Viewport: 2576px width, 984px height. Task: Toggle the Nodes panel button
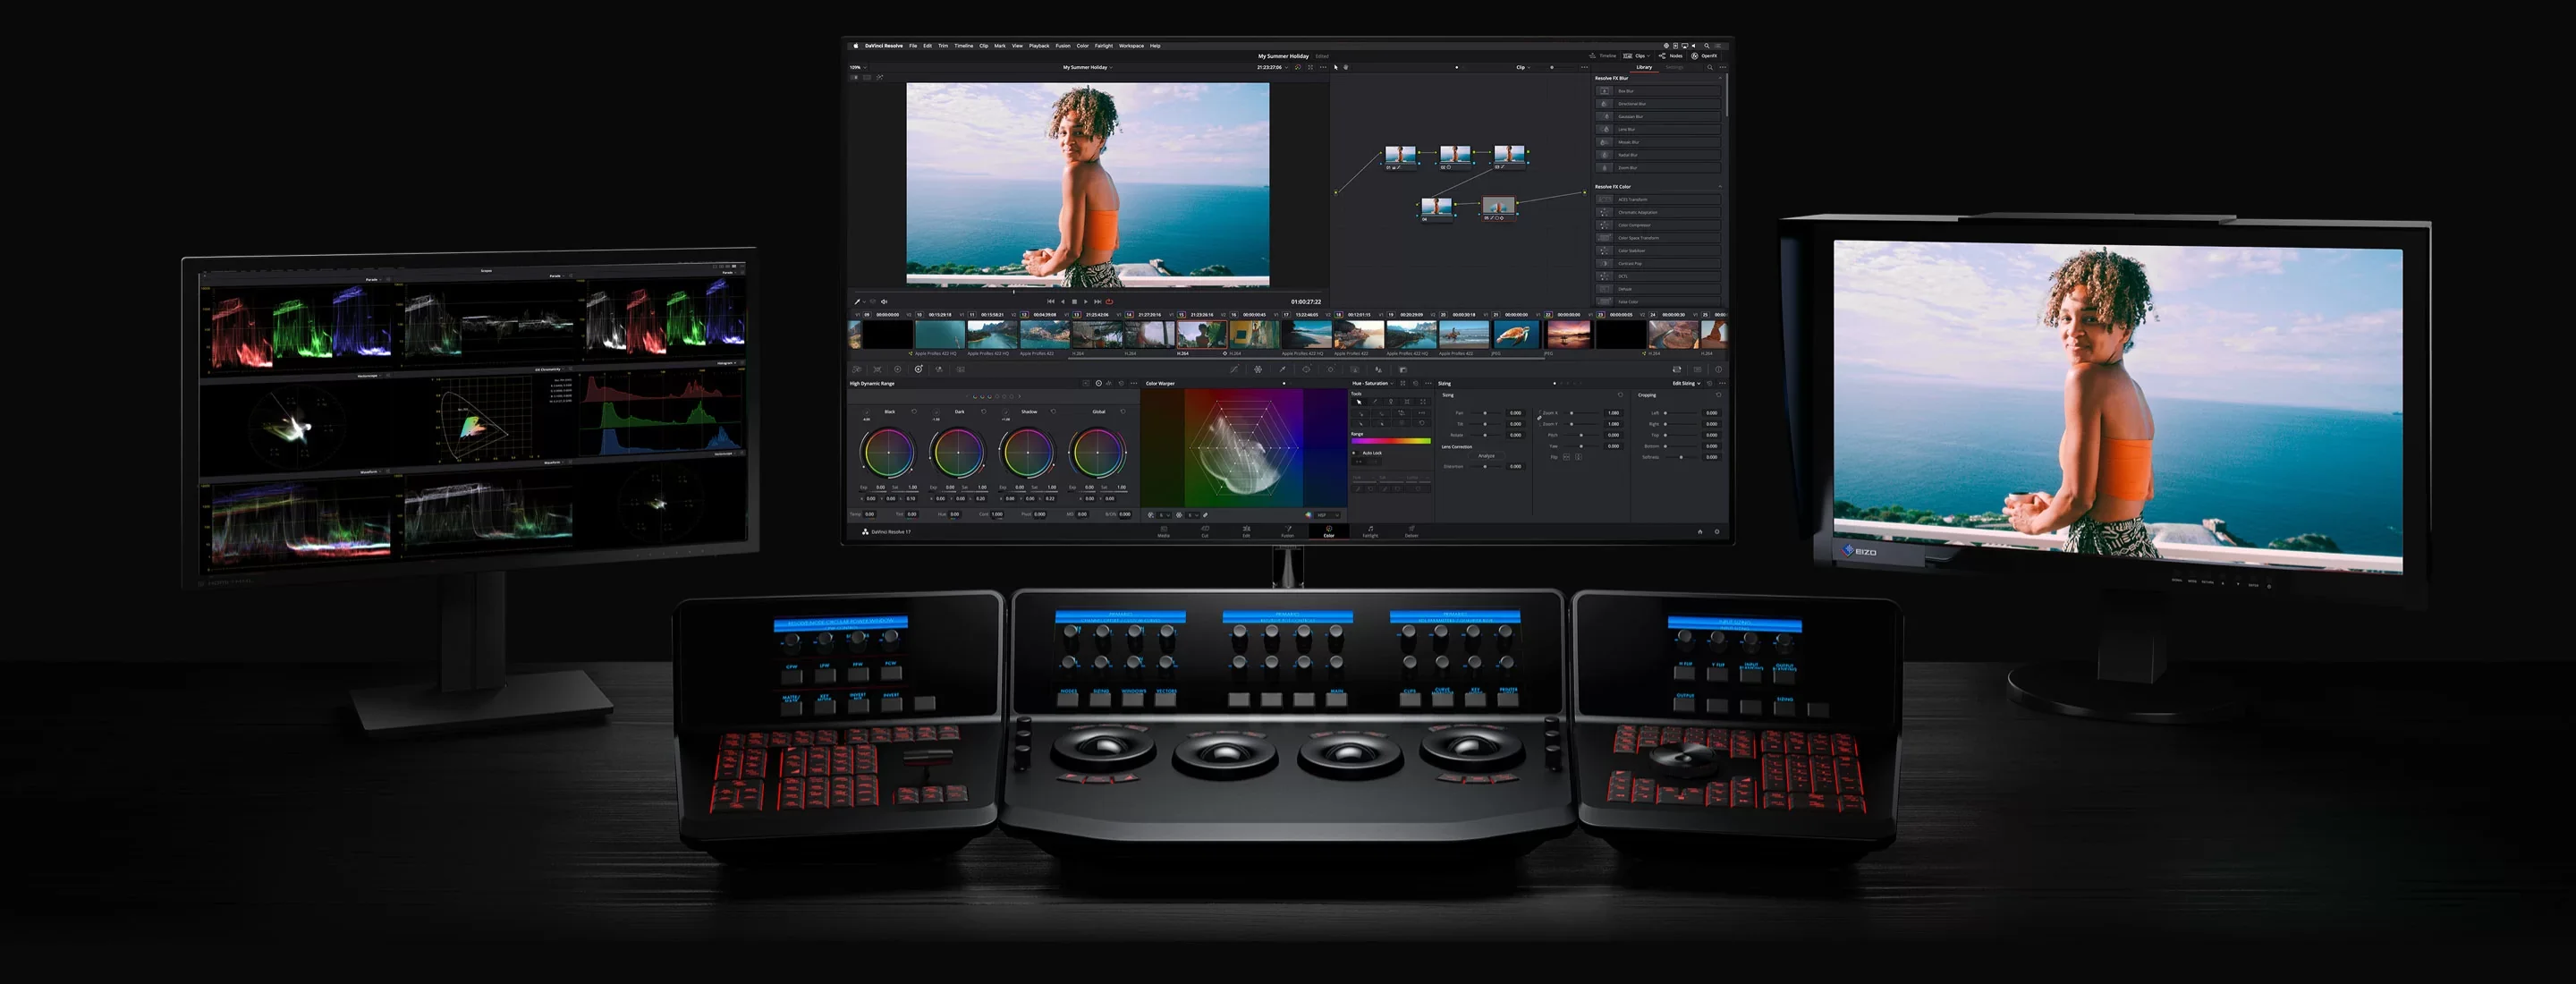(x=1671, y=56)
